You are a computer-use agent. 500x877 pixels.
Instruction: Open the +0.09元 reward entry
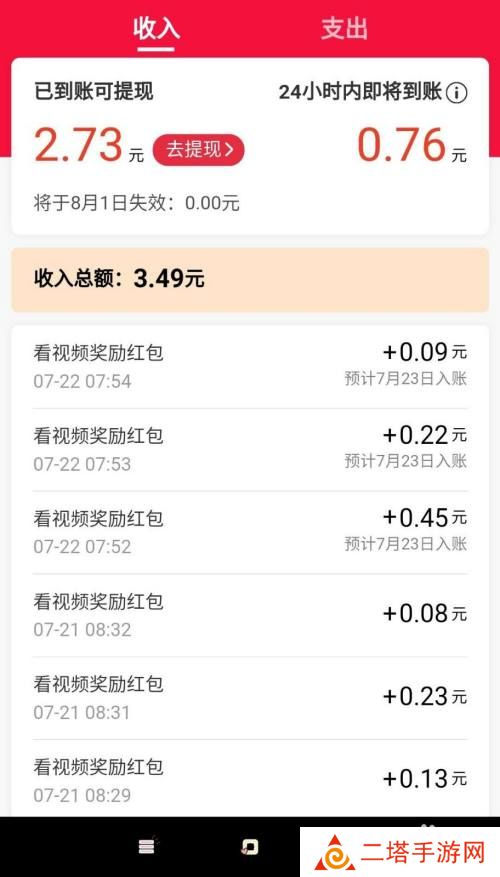[x=250, y=367]
